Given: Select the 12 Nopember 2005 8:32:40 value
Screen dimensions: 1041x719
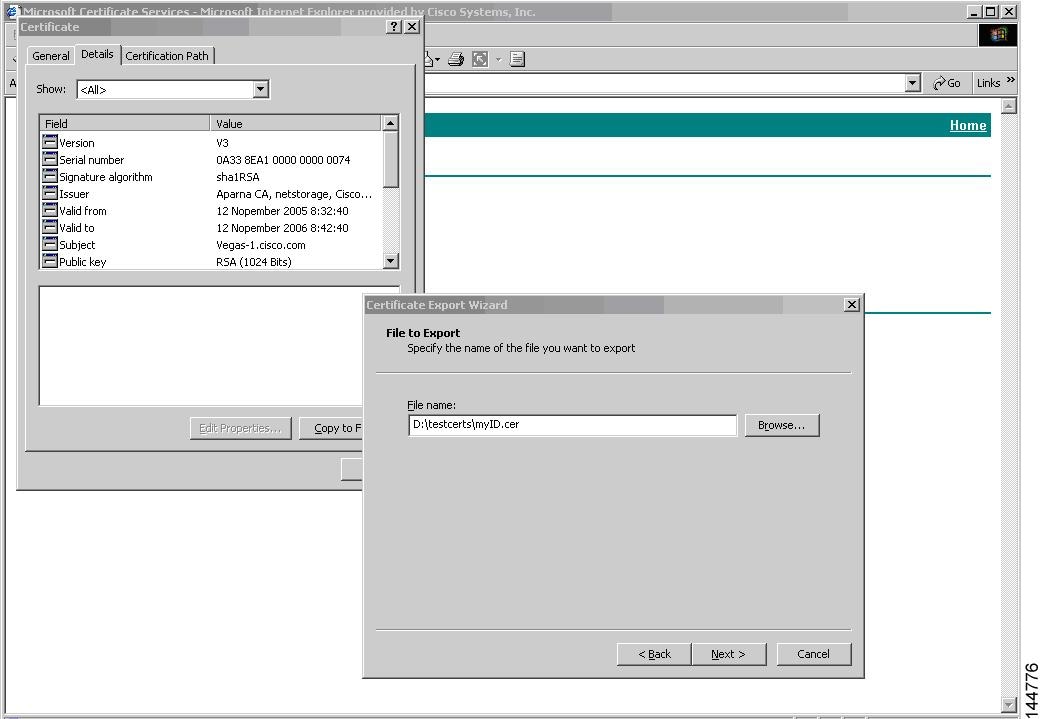Looking at the screenshot, I should click(x=282, y=211).
